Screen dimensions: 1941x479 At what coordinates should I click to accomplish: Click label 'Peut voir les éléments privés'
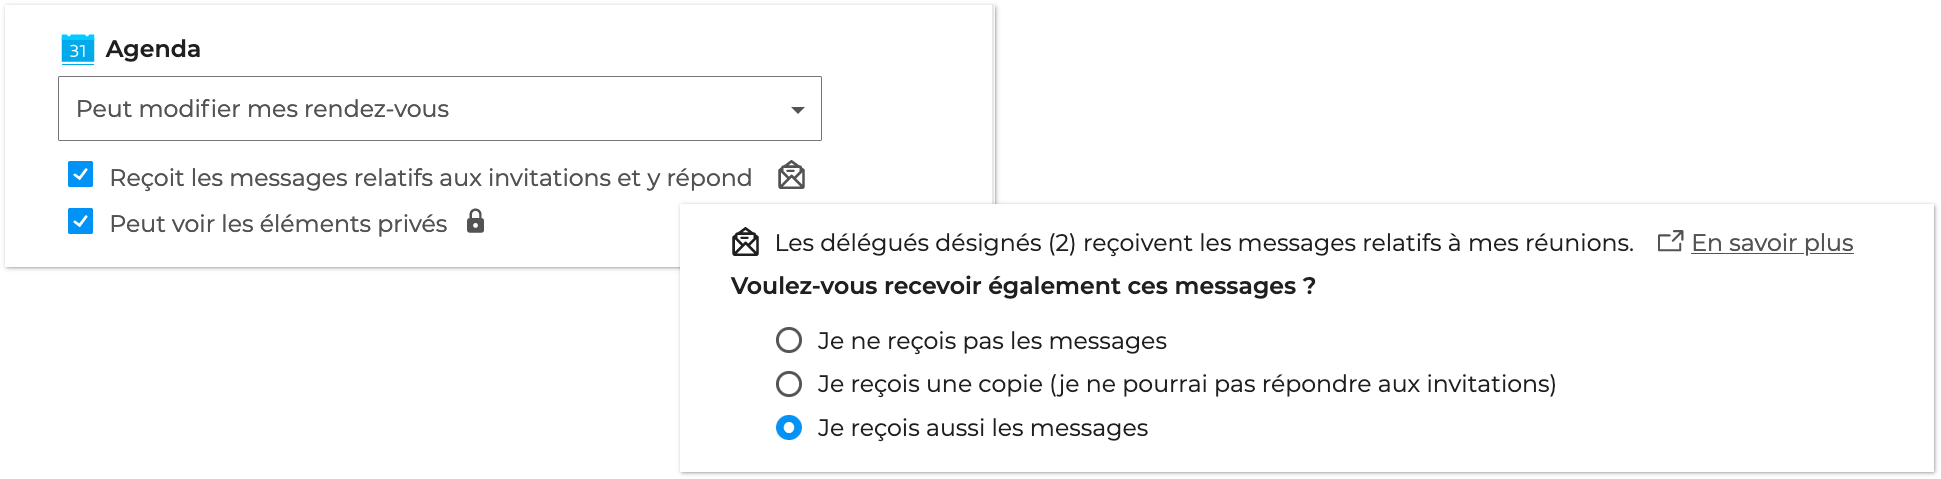(278, 224)
